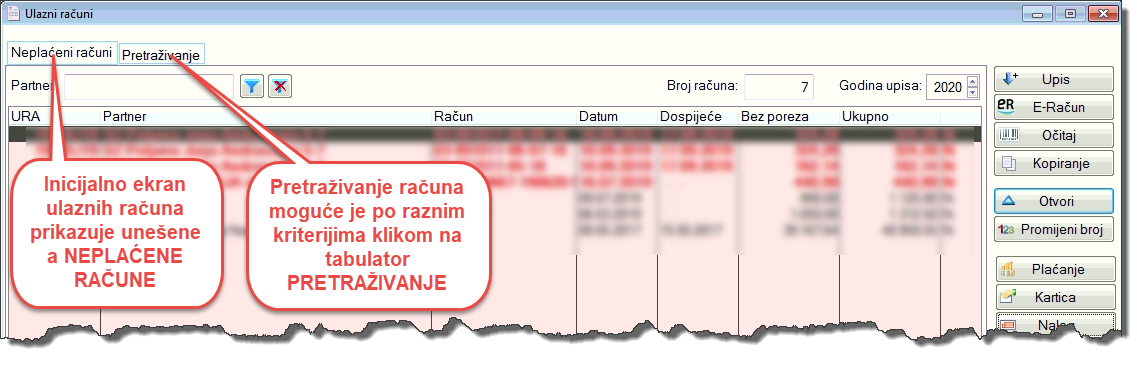Select the Očitaj barcode button

1054,135
